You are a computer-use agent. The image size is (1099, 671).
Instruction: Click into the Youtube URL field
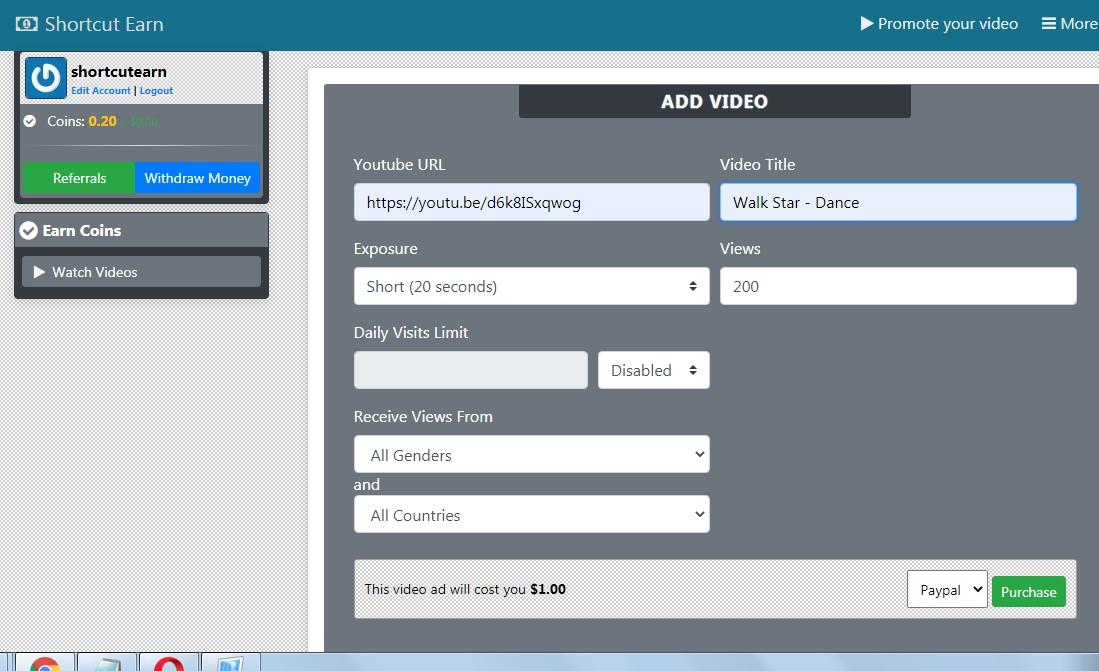tap(531, 202)
